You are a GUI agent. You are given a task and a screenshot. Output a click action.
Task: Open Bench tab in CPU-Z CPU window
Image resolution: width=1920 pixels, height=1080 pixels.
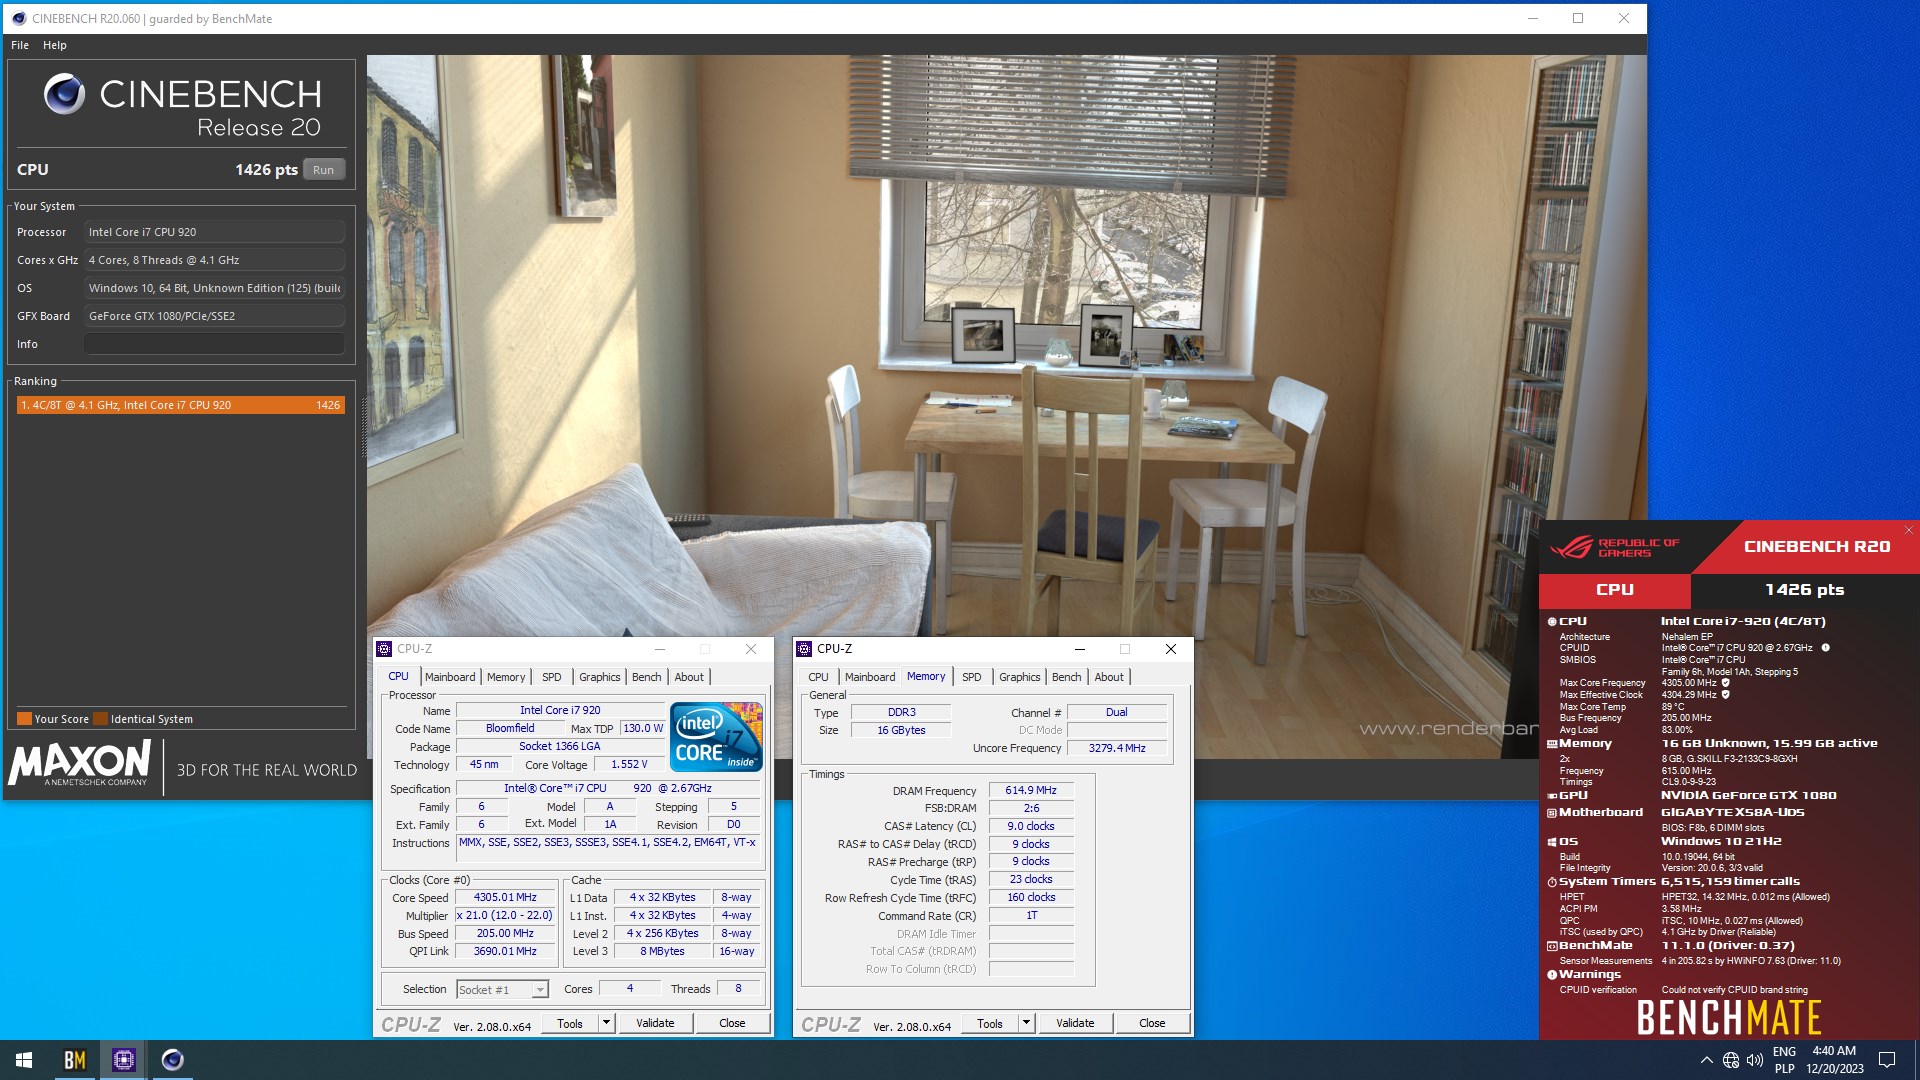tap(647, 677)
